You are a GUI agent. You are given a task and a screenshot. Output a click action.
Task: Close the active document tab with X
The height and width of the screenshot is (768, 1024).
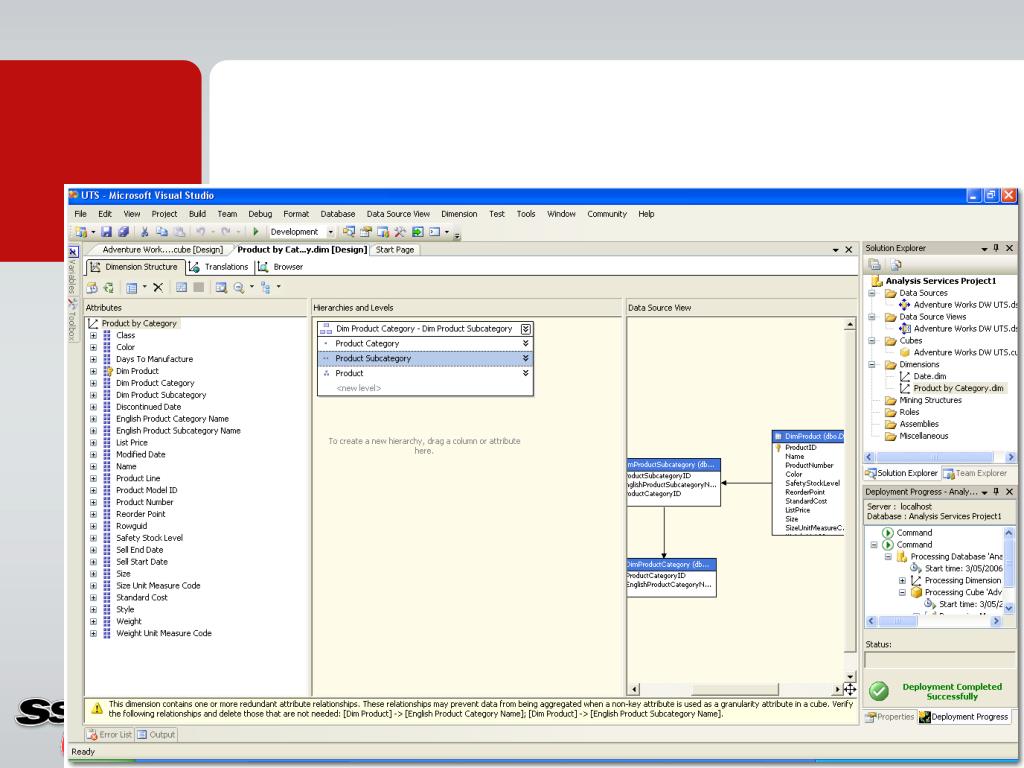point(848,250)
